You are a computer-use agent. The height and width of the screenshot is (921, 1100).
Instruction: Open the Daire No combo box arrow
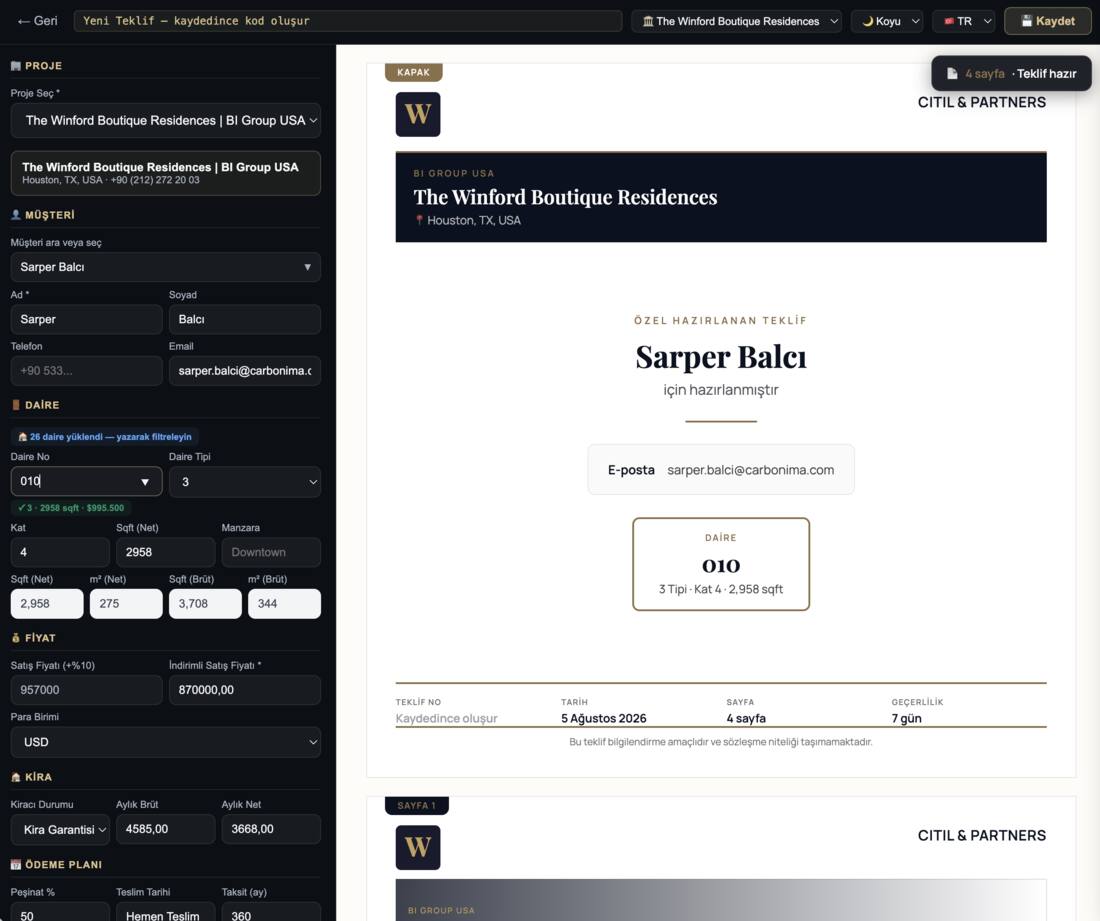click(x=145, y=482)
